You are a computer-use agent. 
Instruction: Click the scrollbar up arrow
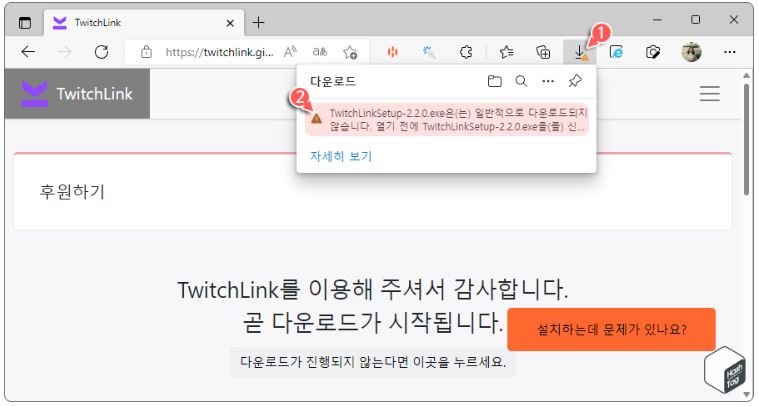coord(746,75)
